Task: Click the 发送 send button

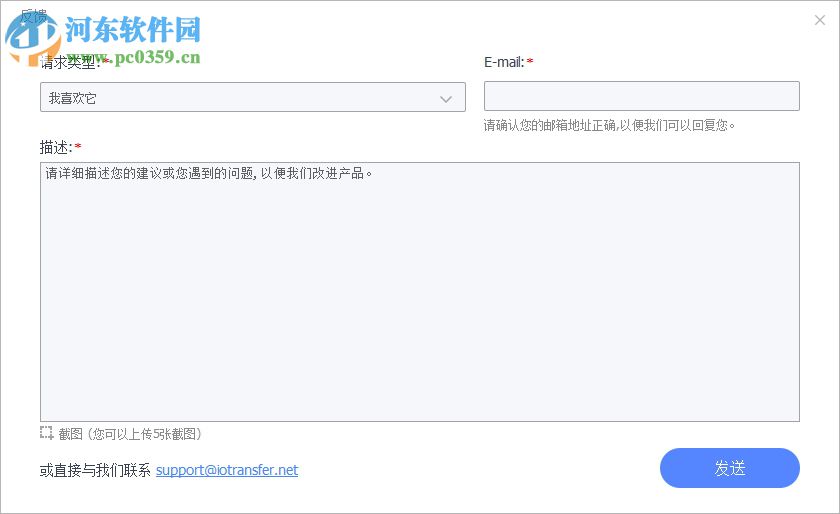Action: tap(729, 468)
